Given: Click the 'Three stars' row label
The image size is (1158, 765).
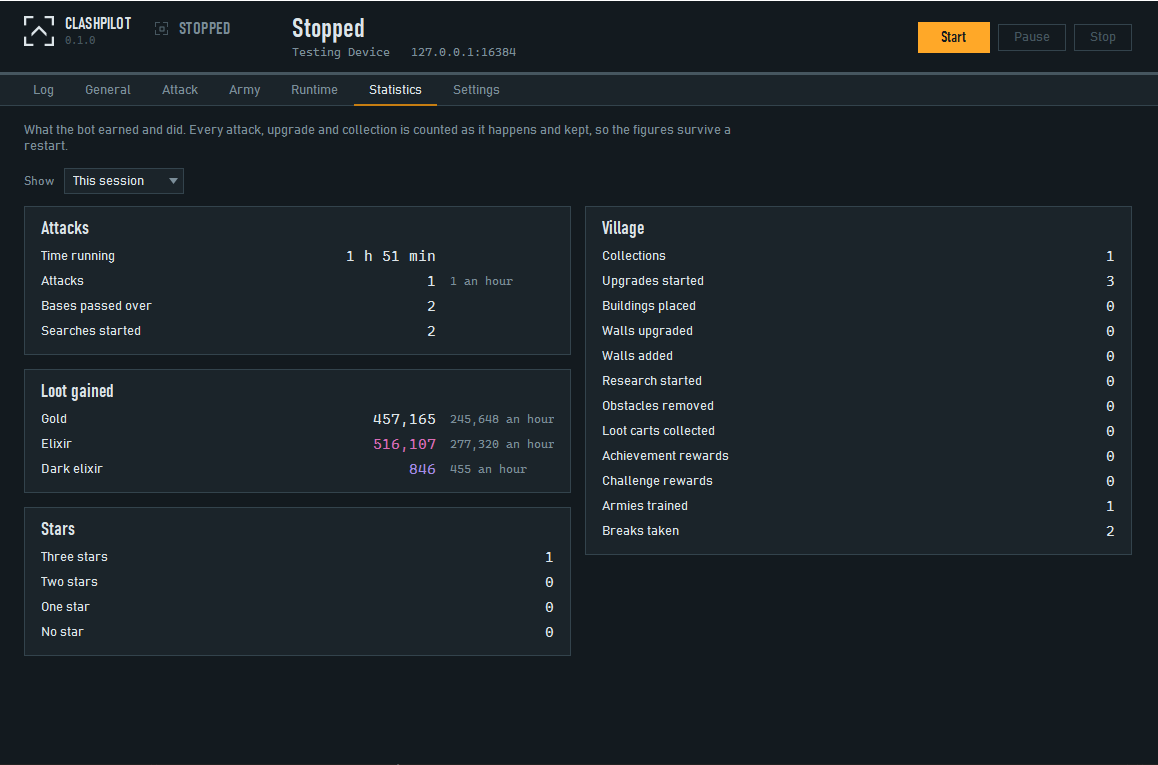Looking at the screenshot, I should (74, 557).
